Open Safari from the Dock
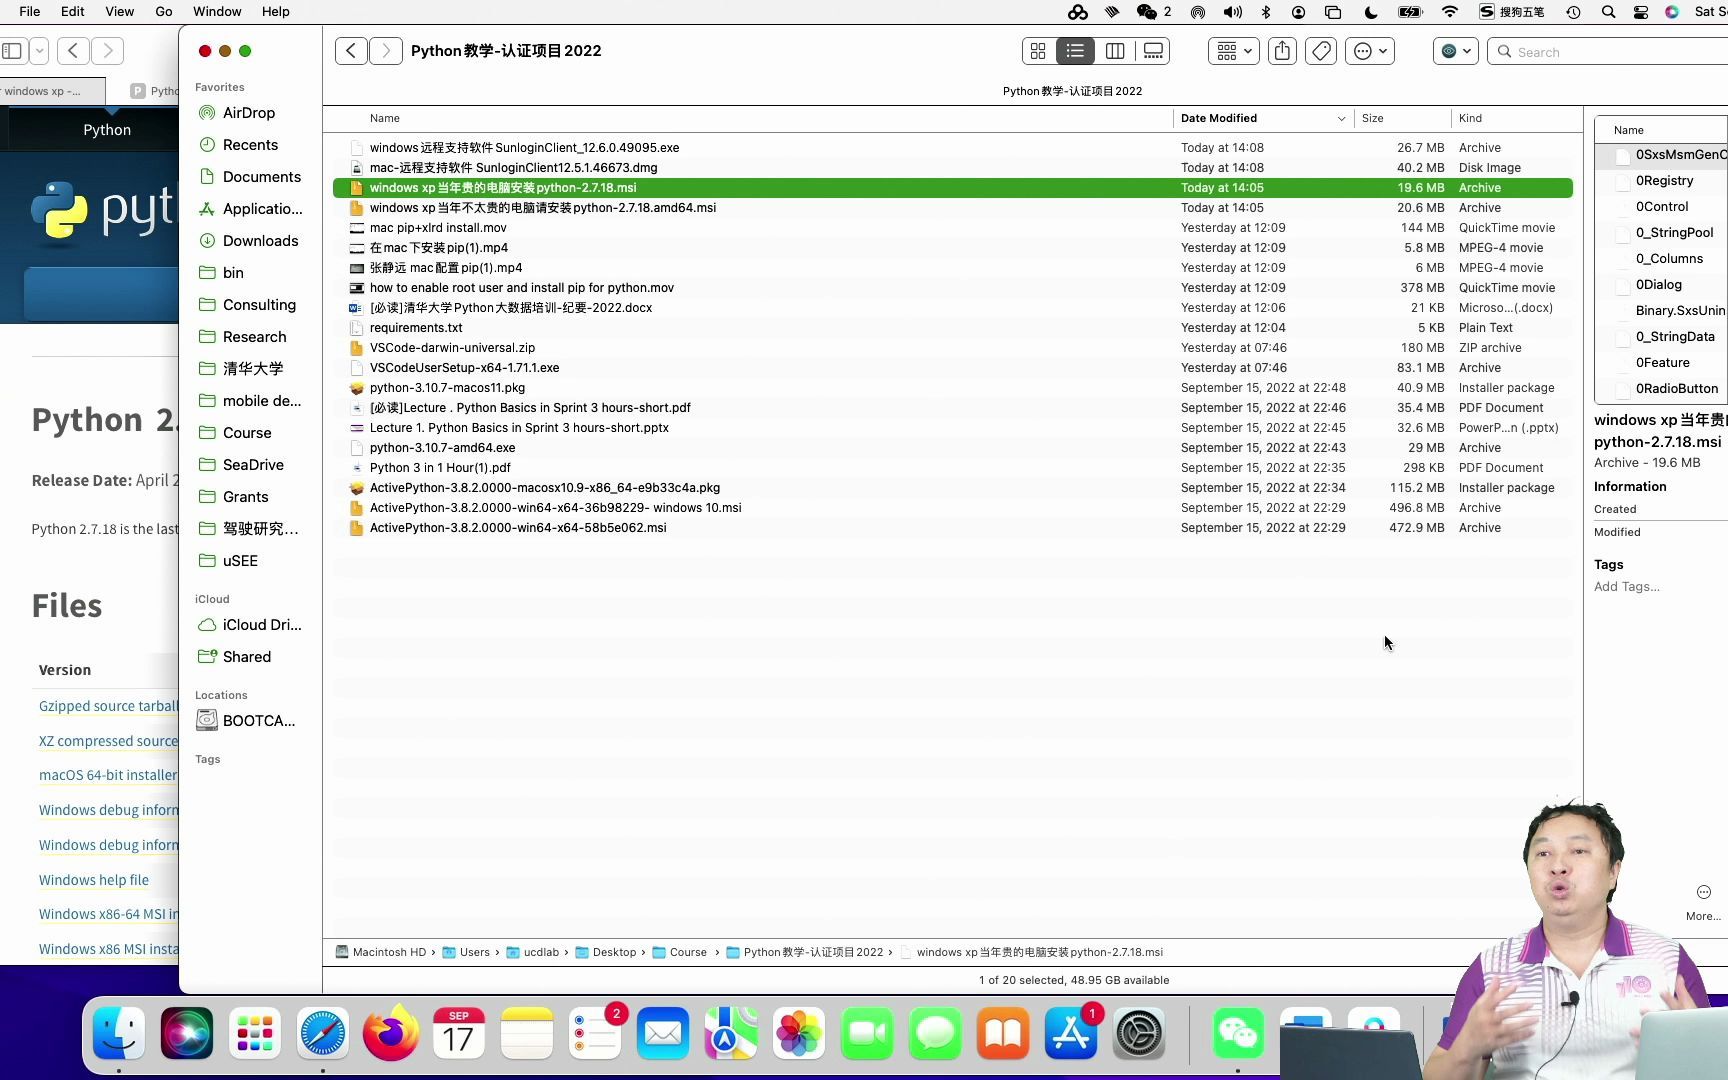 pos(323,1033)
